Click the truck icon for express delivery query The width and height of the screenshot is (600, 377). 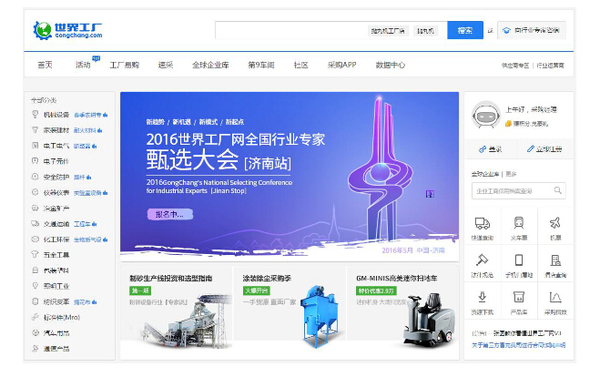482,223
